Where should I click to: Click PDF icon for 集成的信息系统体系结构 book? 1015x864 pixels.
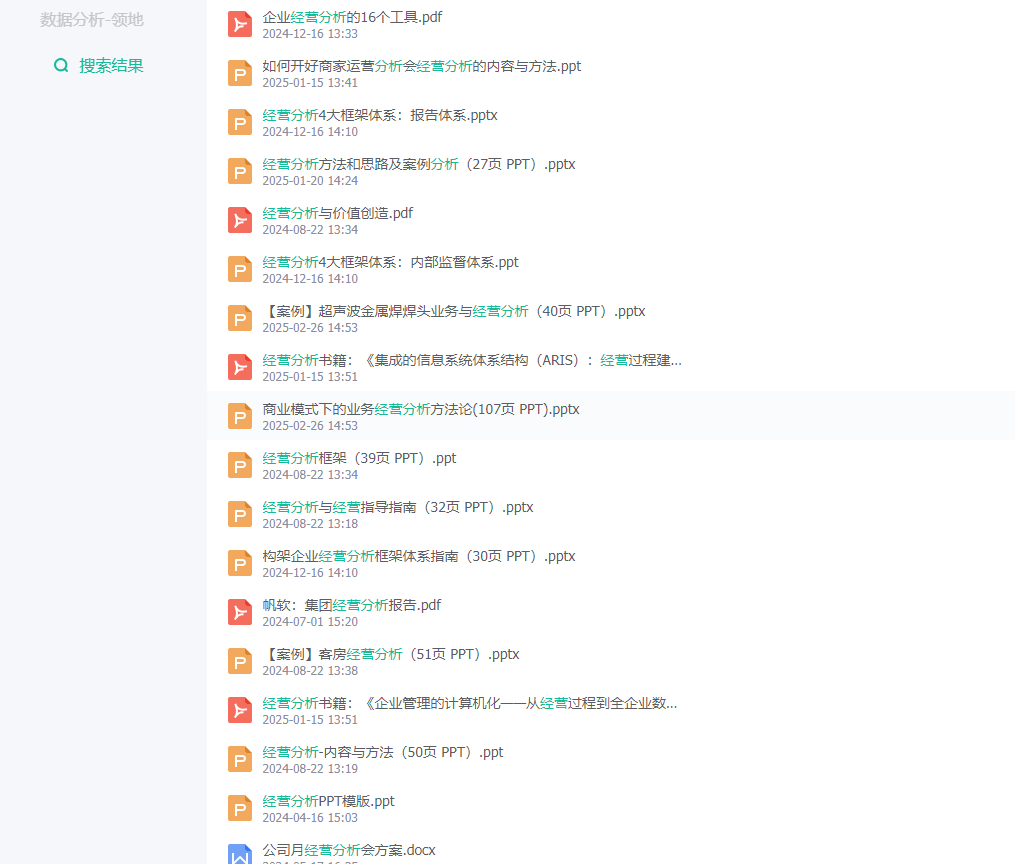tap(240, 367)
